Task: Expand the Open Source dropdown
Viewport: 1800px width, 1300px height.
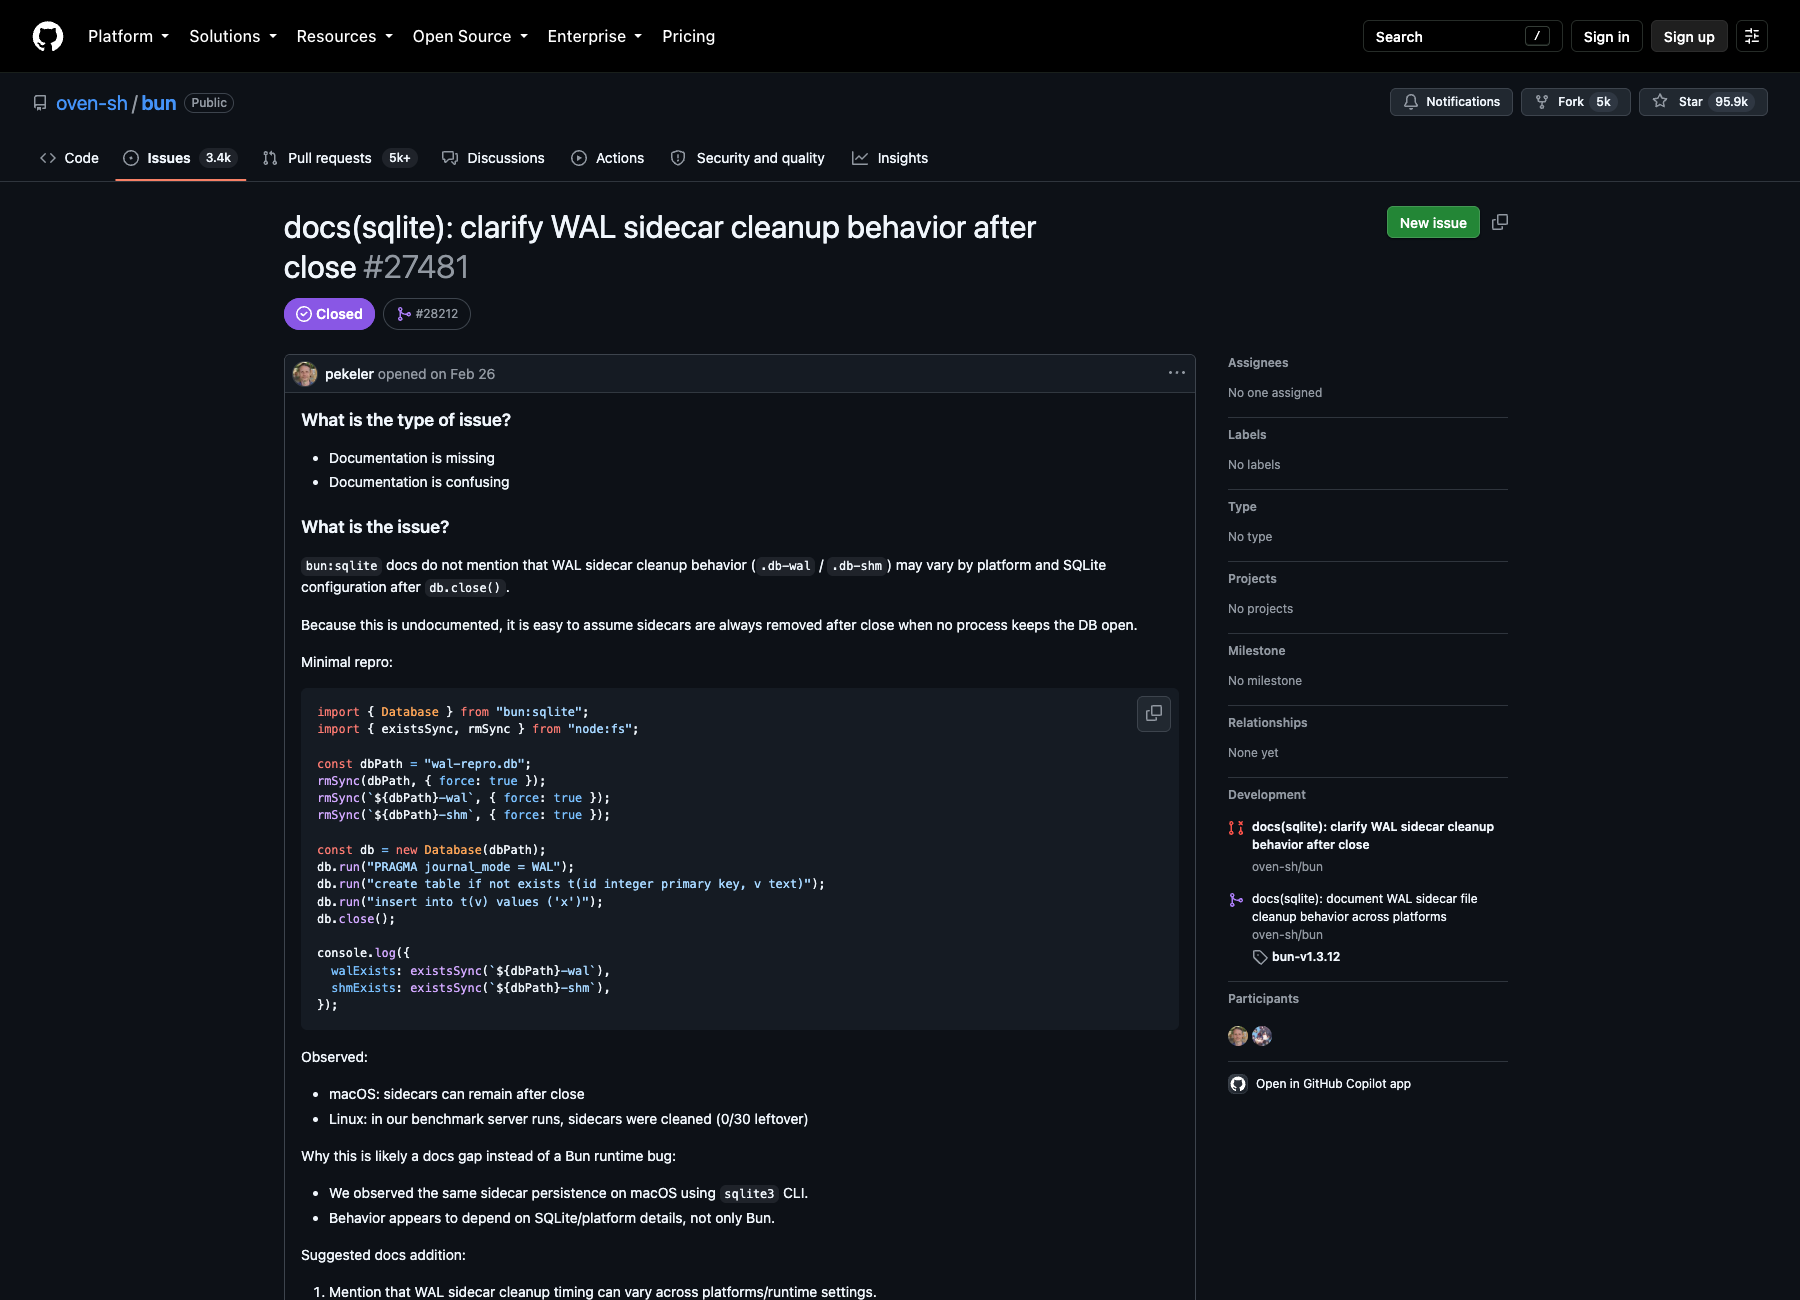Action: pos(470,36)
